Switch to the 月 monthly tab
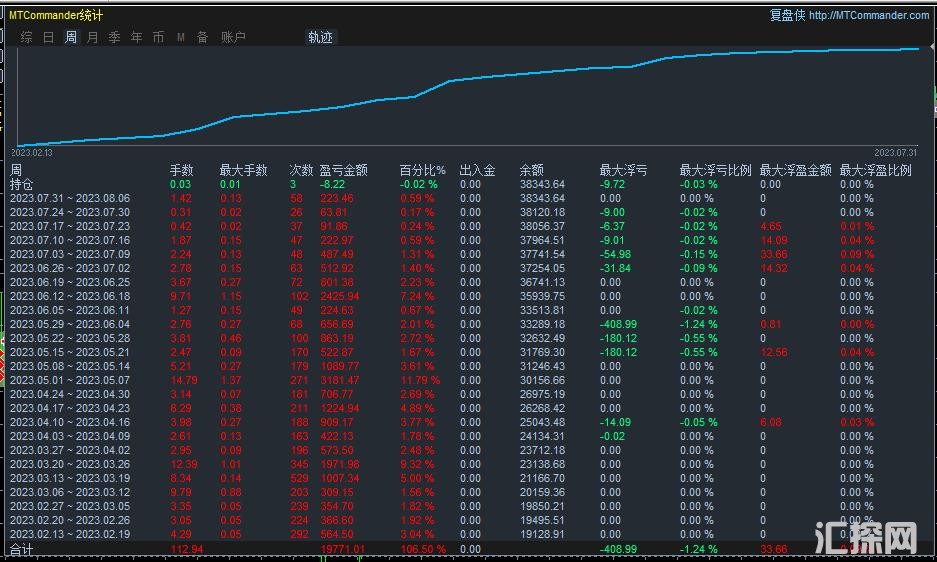937x562 pixels. (92, 37)
